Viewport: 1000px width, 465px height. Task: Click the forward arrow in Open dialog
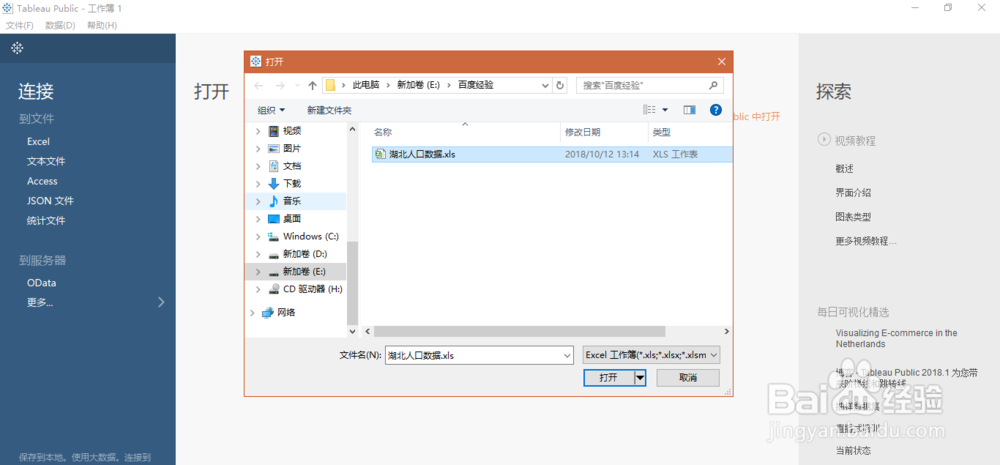coord(279,85)
